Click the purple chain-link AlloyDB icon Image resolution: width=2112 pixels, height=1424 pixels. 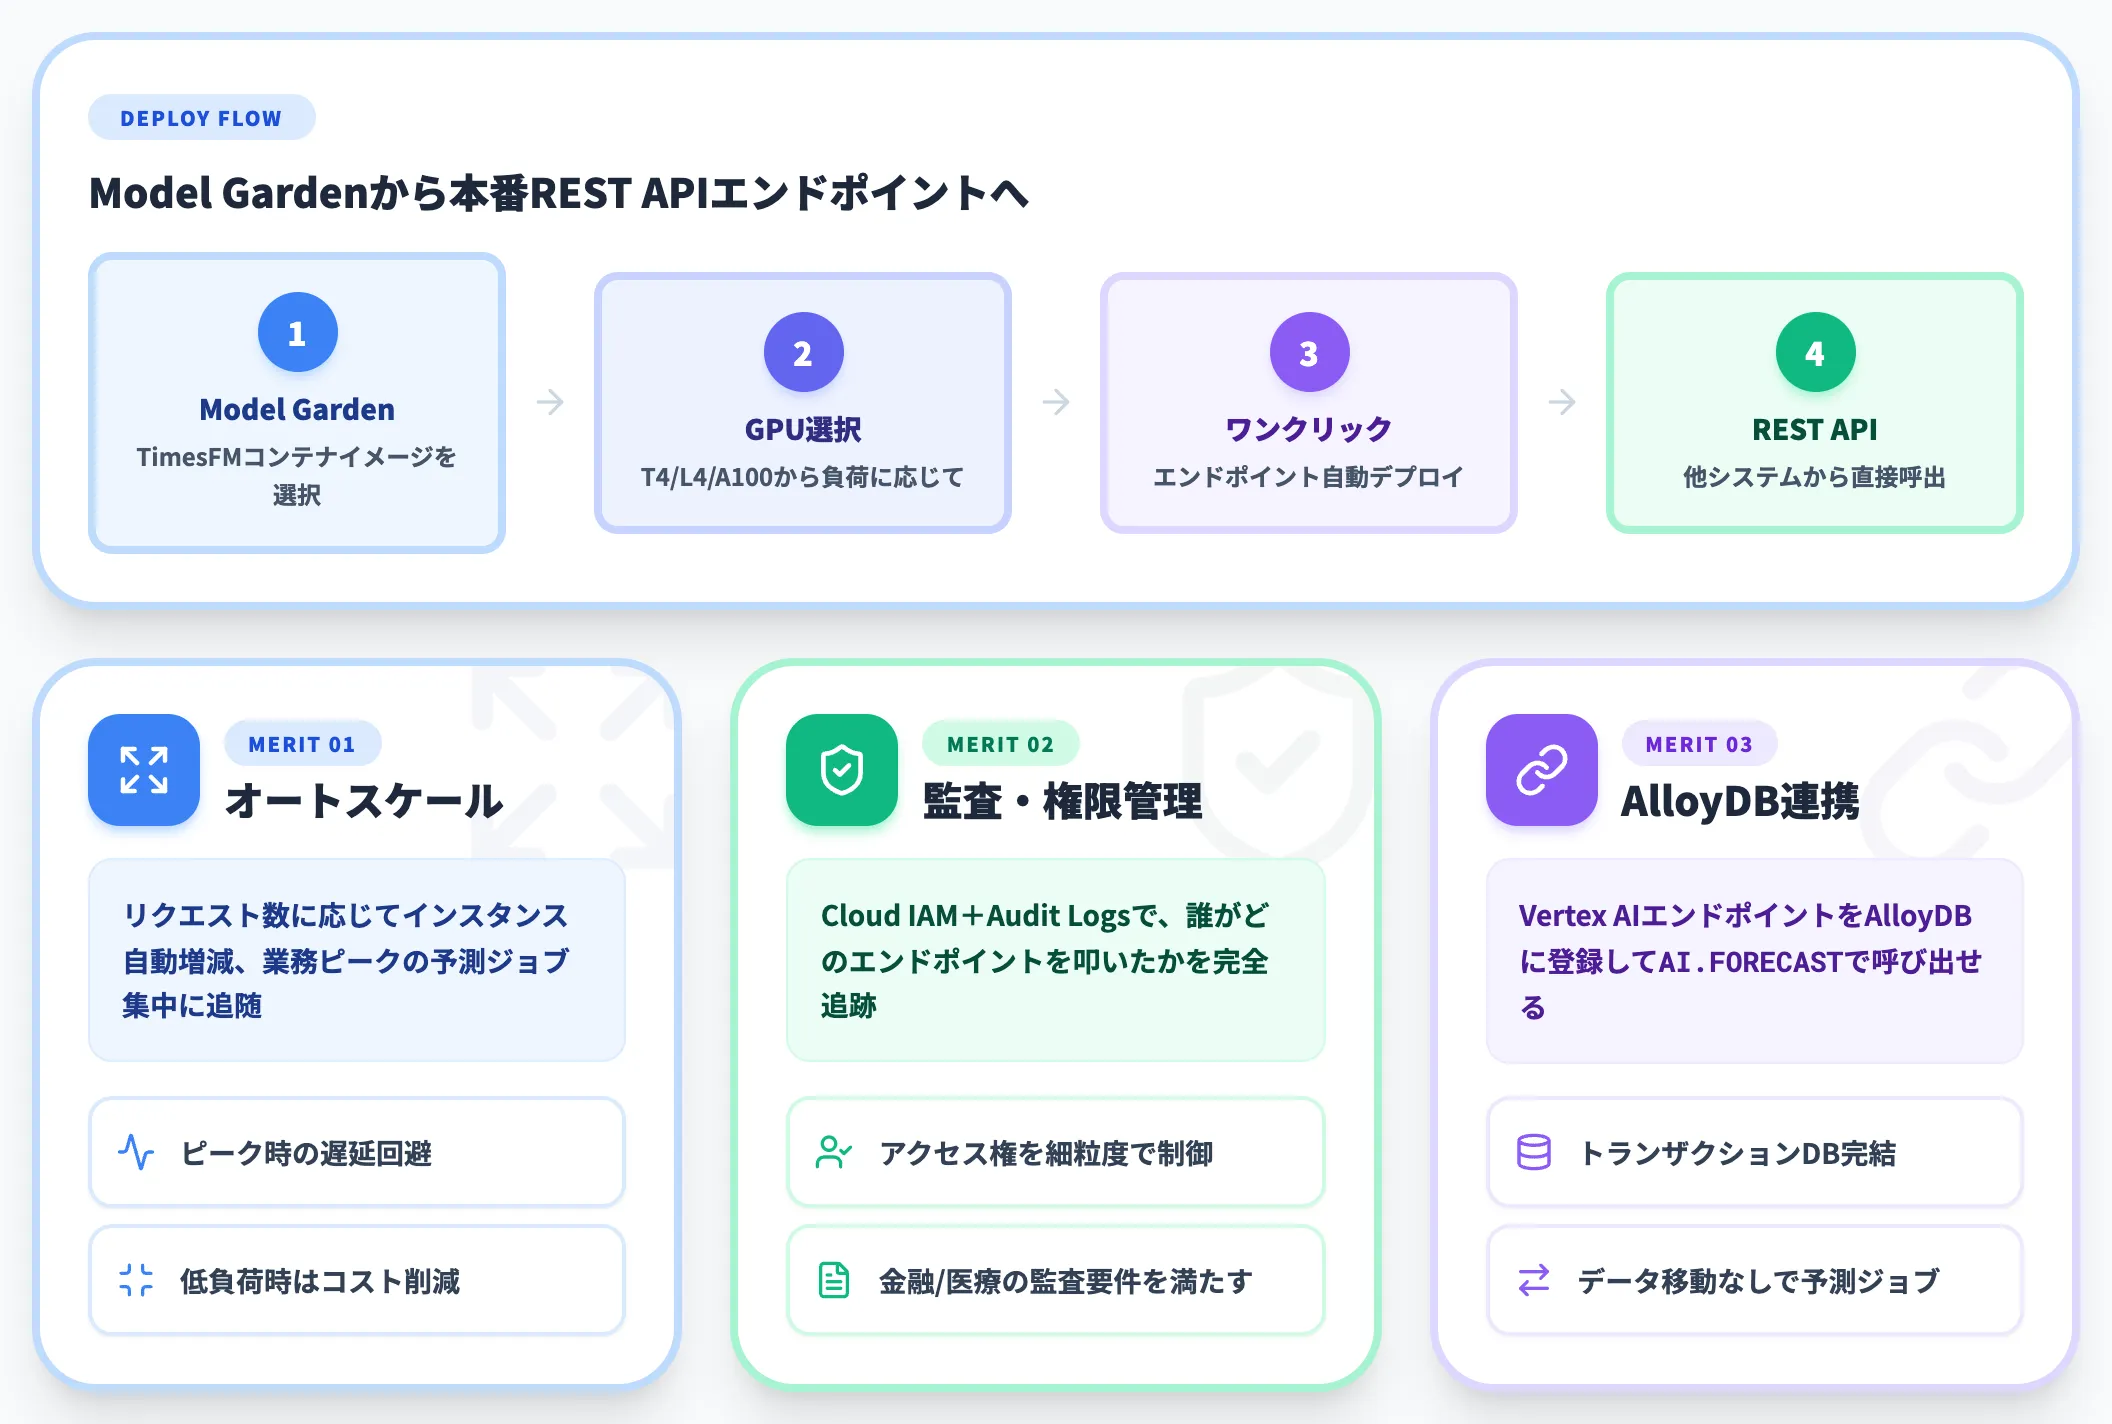[1541, 770]
